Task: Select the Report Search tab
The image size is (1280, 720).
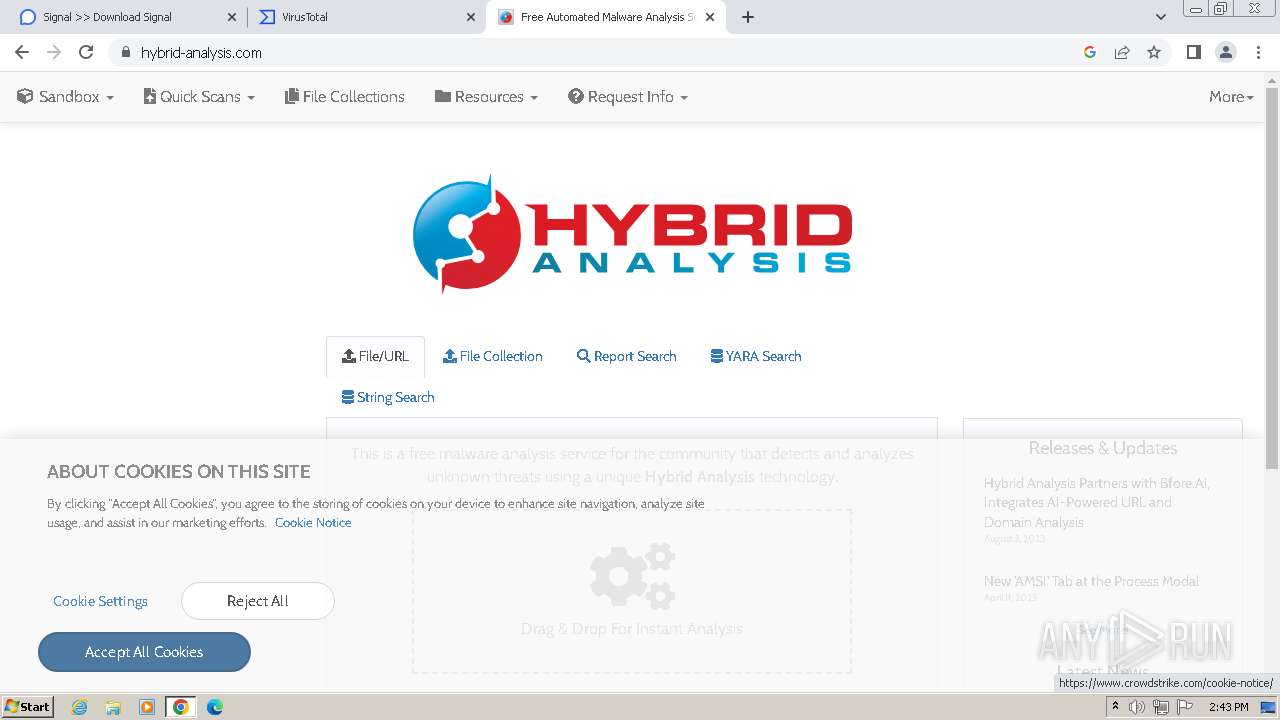Action: 627,356
